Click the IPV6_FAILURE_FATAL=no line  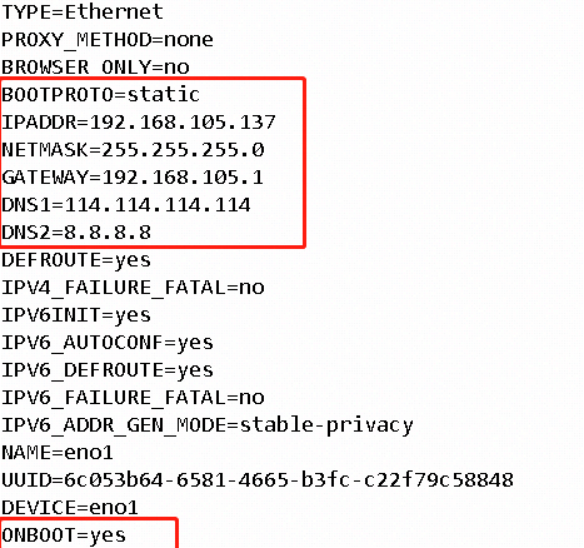[x=133, y=398]
